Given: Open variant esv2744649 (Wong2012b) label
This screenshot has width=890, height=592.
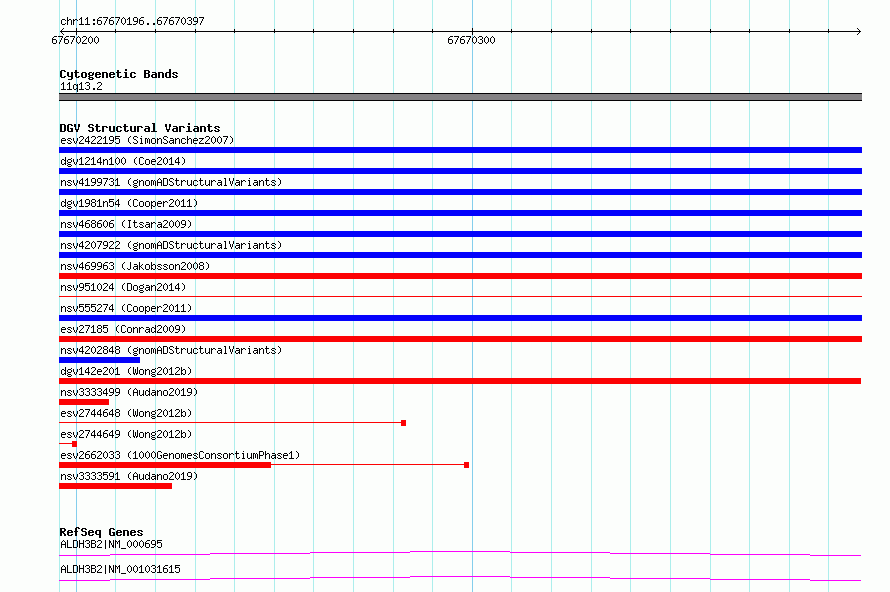Looking at the screenshot, I should tap(126, 434).
